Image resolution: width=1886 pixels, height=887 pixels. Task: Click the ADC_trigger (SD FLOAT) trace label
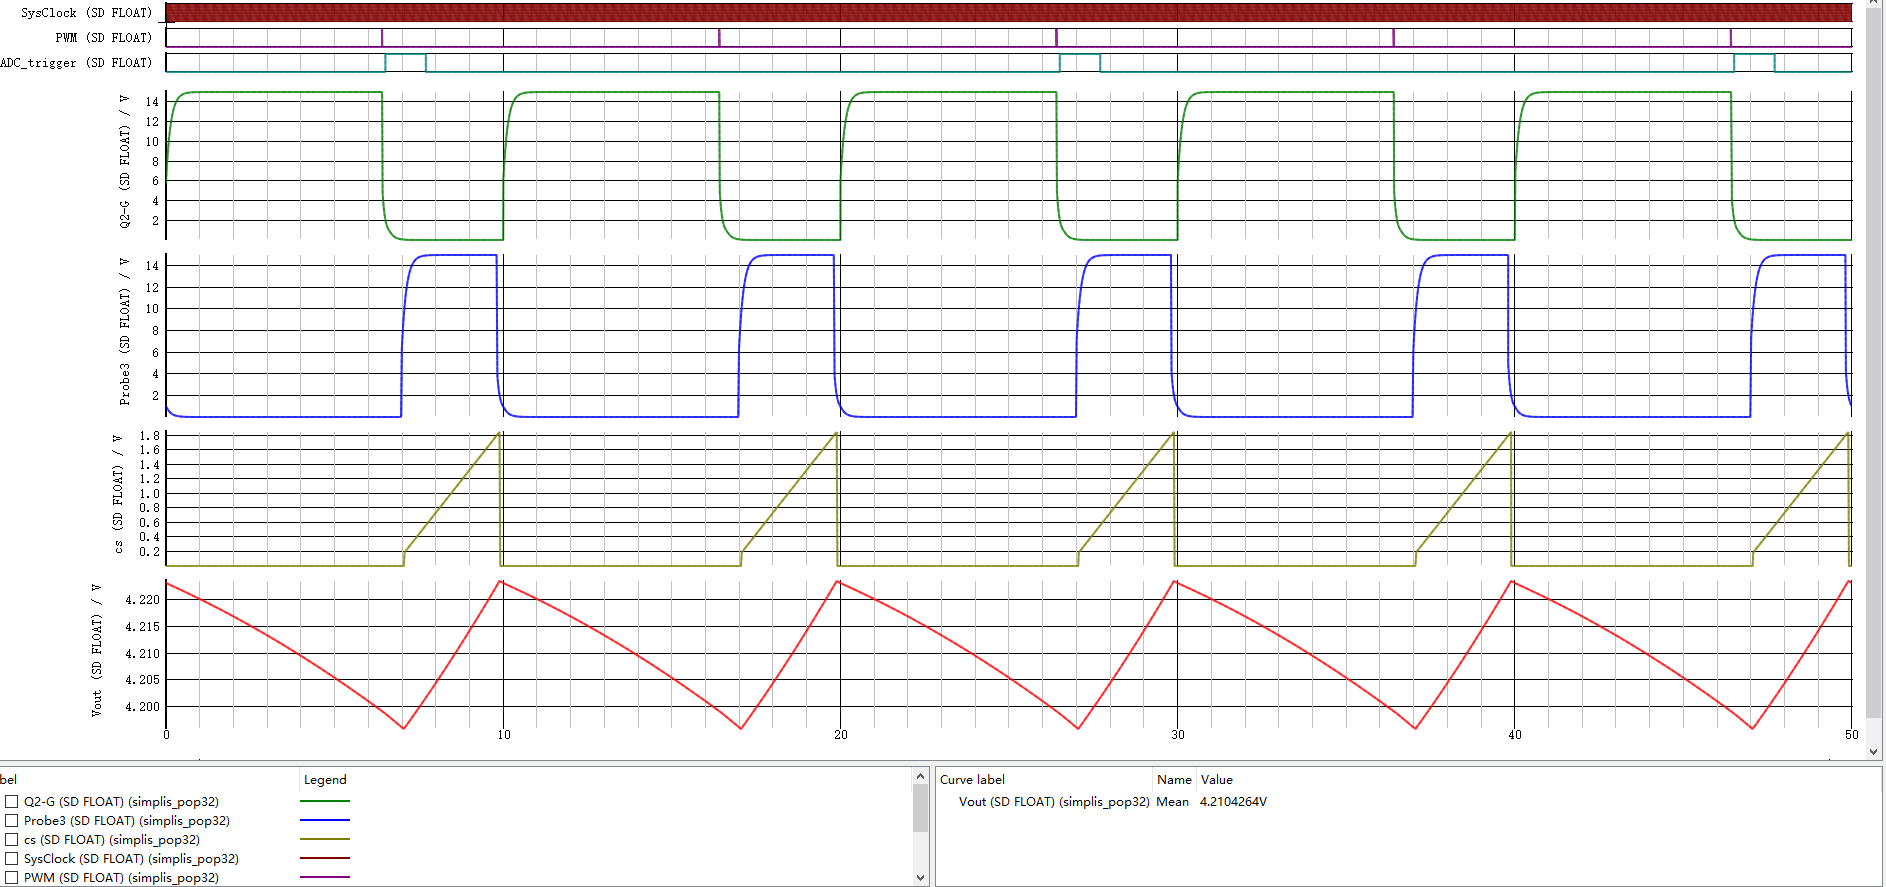pos(76,63)
